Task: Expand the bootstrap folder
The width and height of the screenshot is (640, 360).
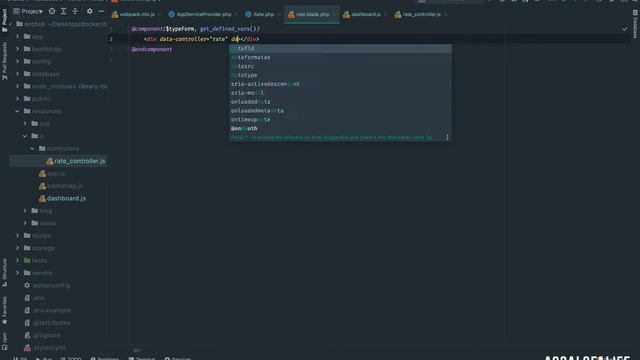Action: pos(18,49)
